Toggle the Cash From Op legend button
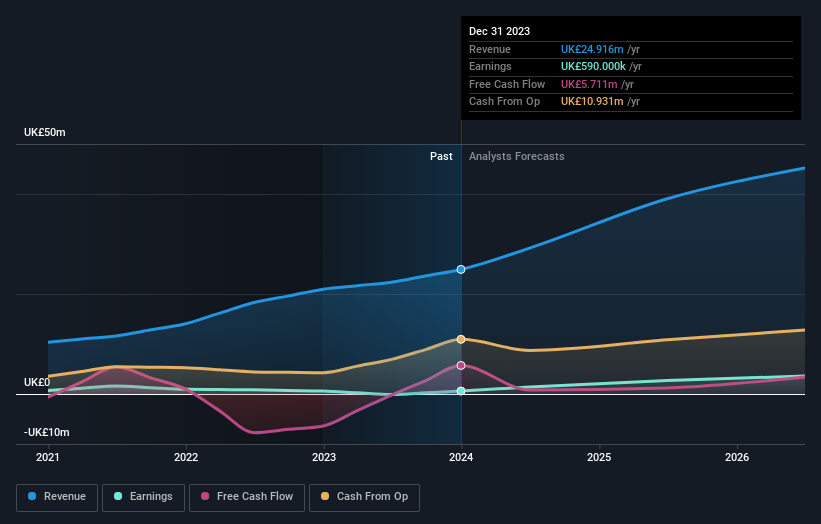Image resolution: width=821 pixels, height=524 pixels. 364,497
